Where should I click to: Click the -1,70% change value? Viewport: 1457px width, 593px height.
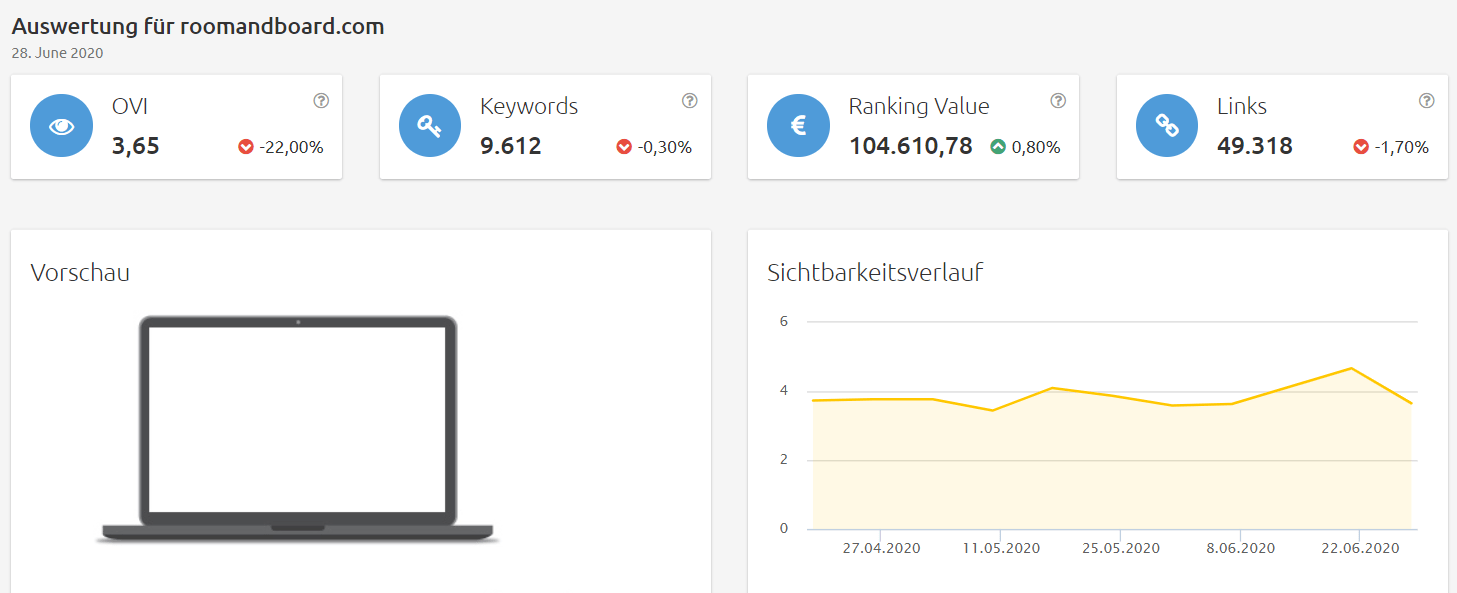click(x=1401, y=147)
